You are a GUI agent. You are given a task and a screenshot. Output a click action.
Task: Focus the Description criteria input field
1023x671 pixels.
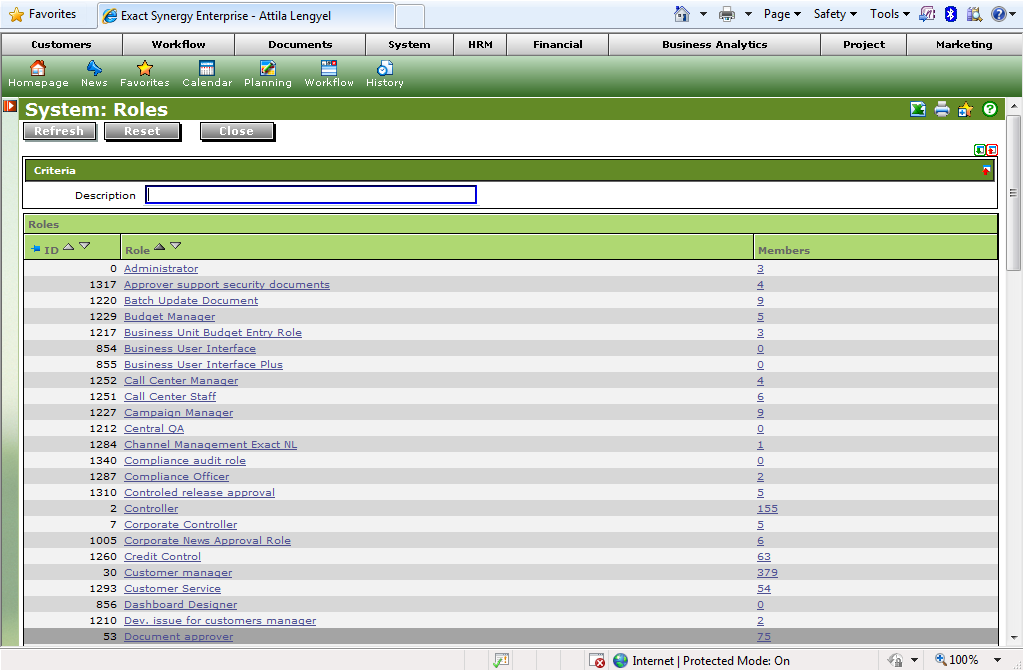(x=311, y=195)
